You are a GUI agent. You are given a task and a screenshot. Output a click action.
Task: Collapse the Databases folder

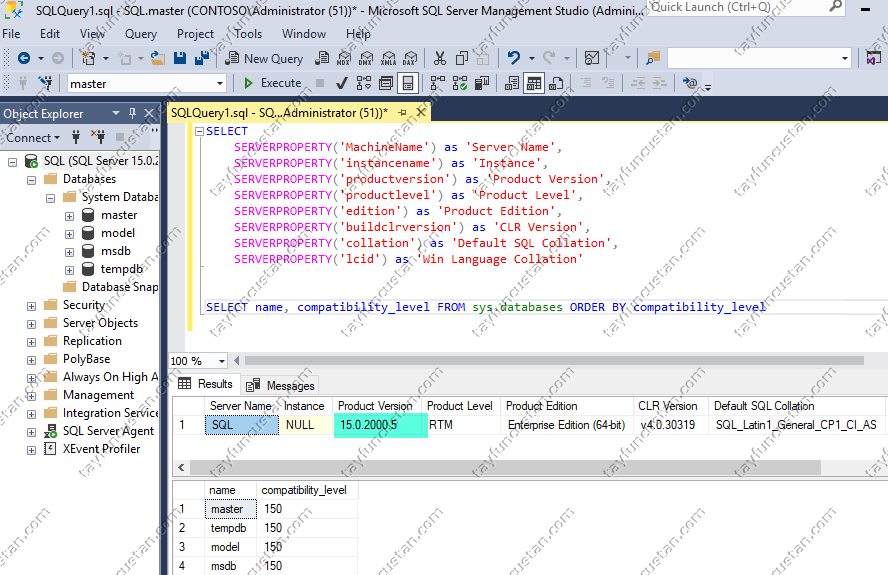click(32, 181)
